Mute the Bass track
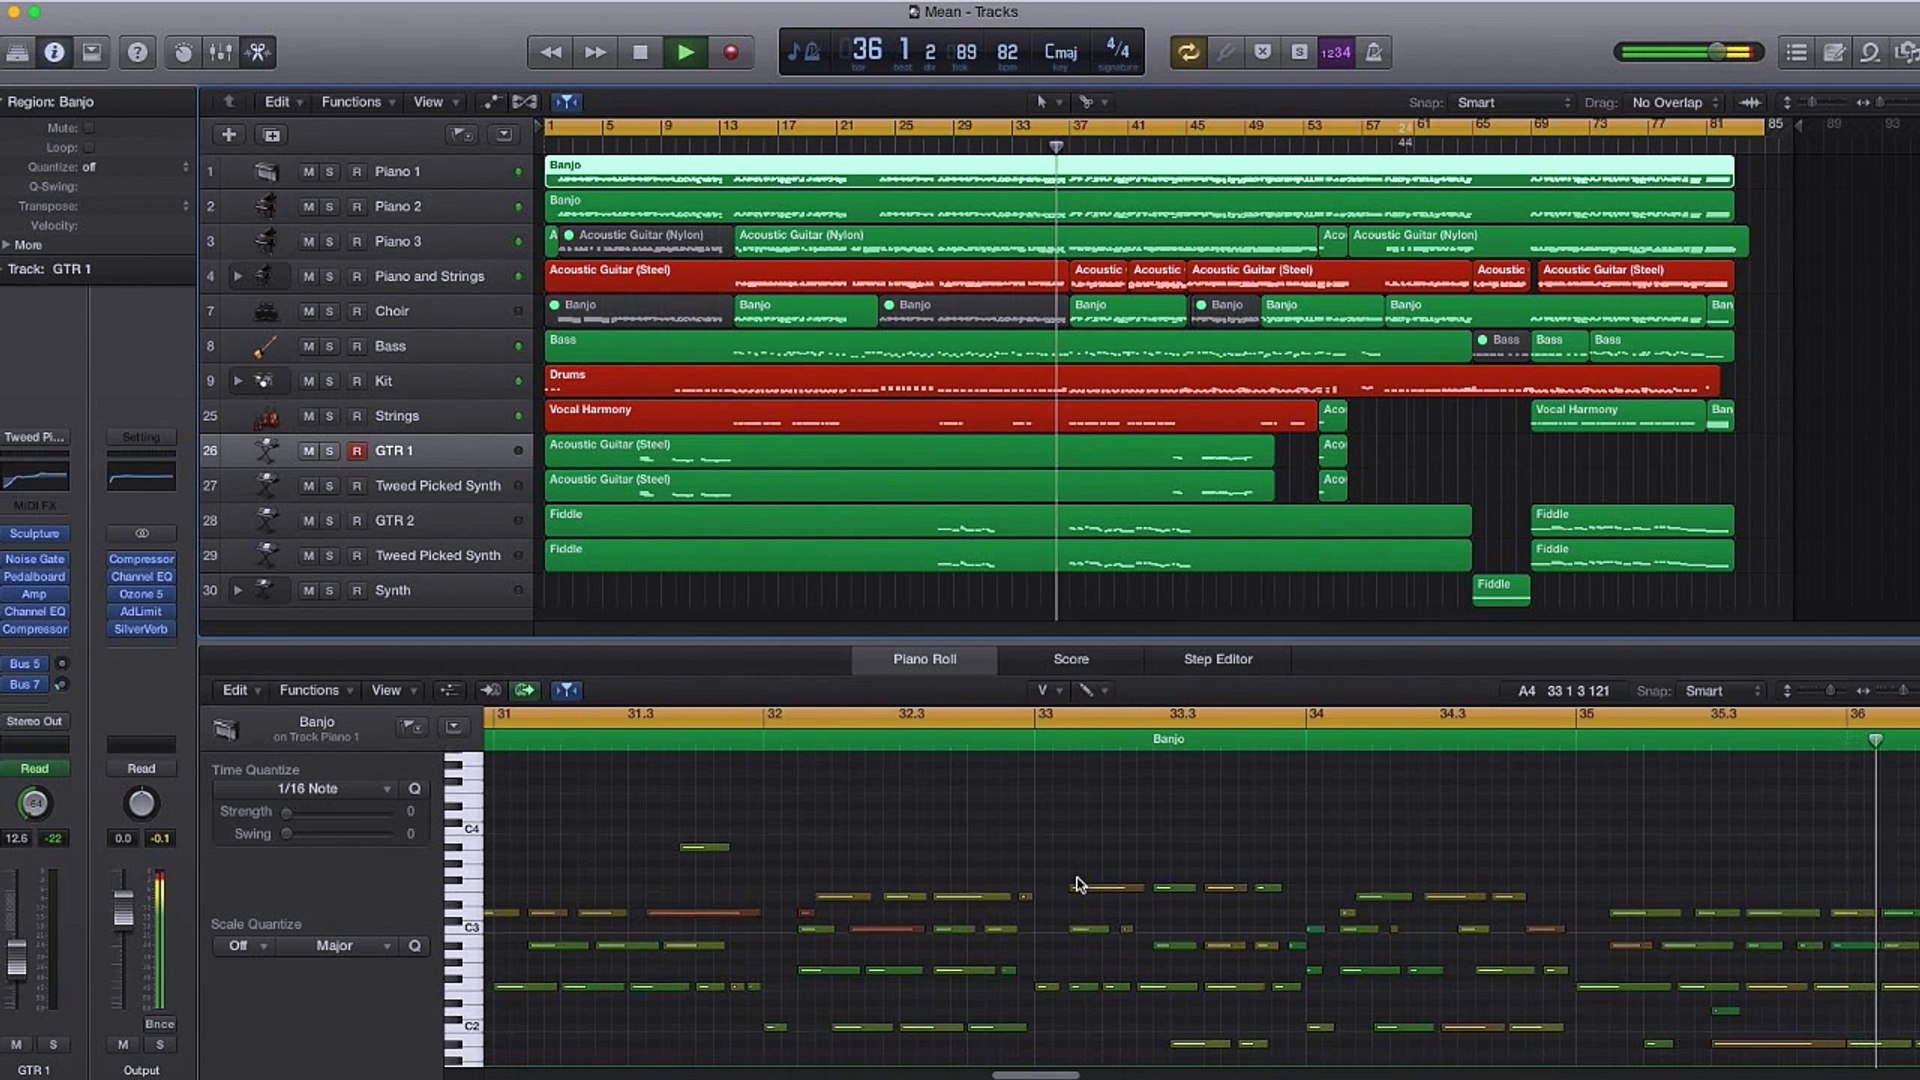1920x1080 pixels. click(x=308, y=346)
